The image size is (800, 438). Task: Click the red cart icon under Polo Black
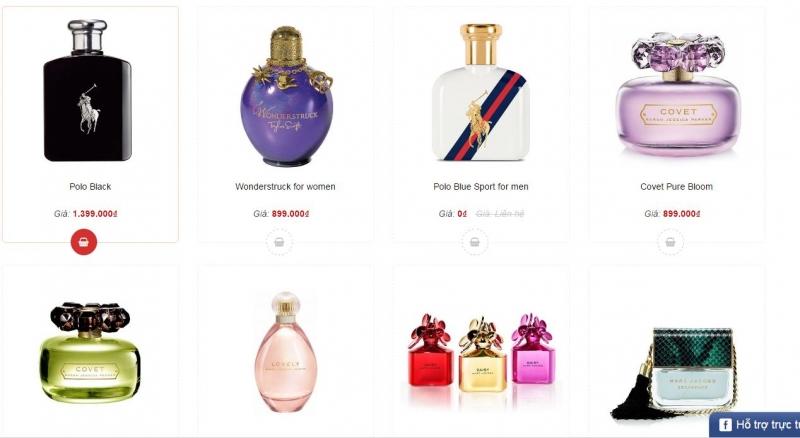pyautogui.click(x=84, y=242)
